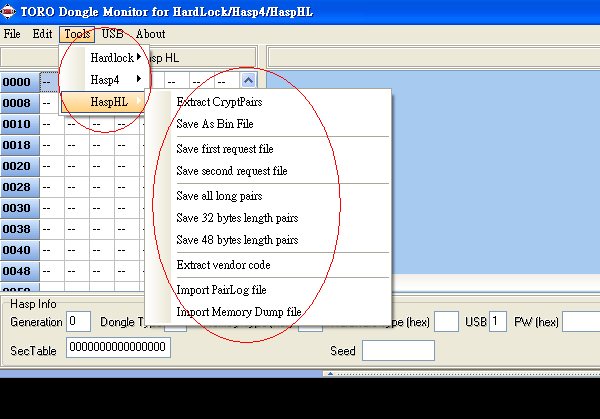The height and width of the screenshot is (419, 600).
Task: Select row header 0028
Action: 20,187
